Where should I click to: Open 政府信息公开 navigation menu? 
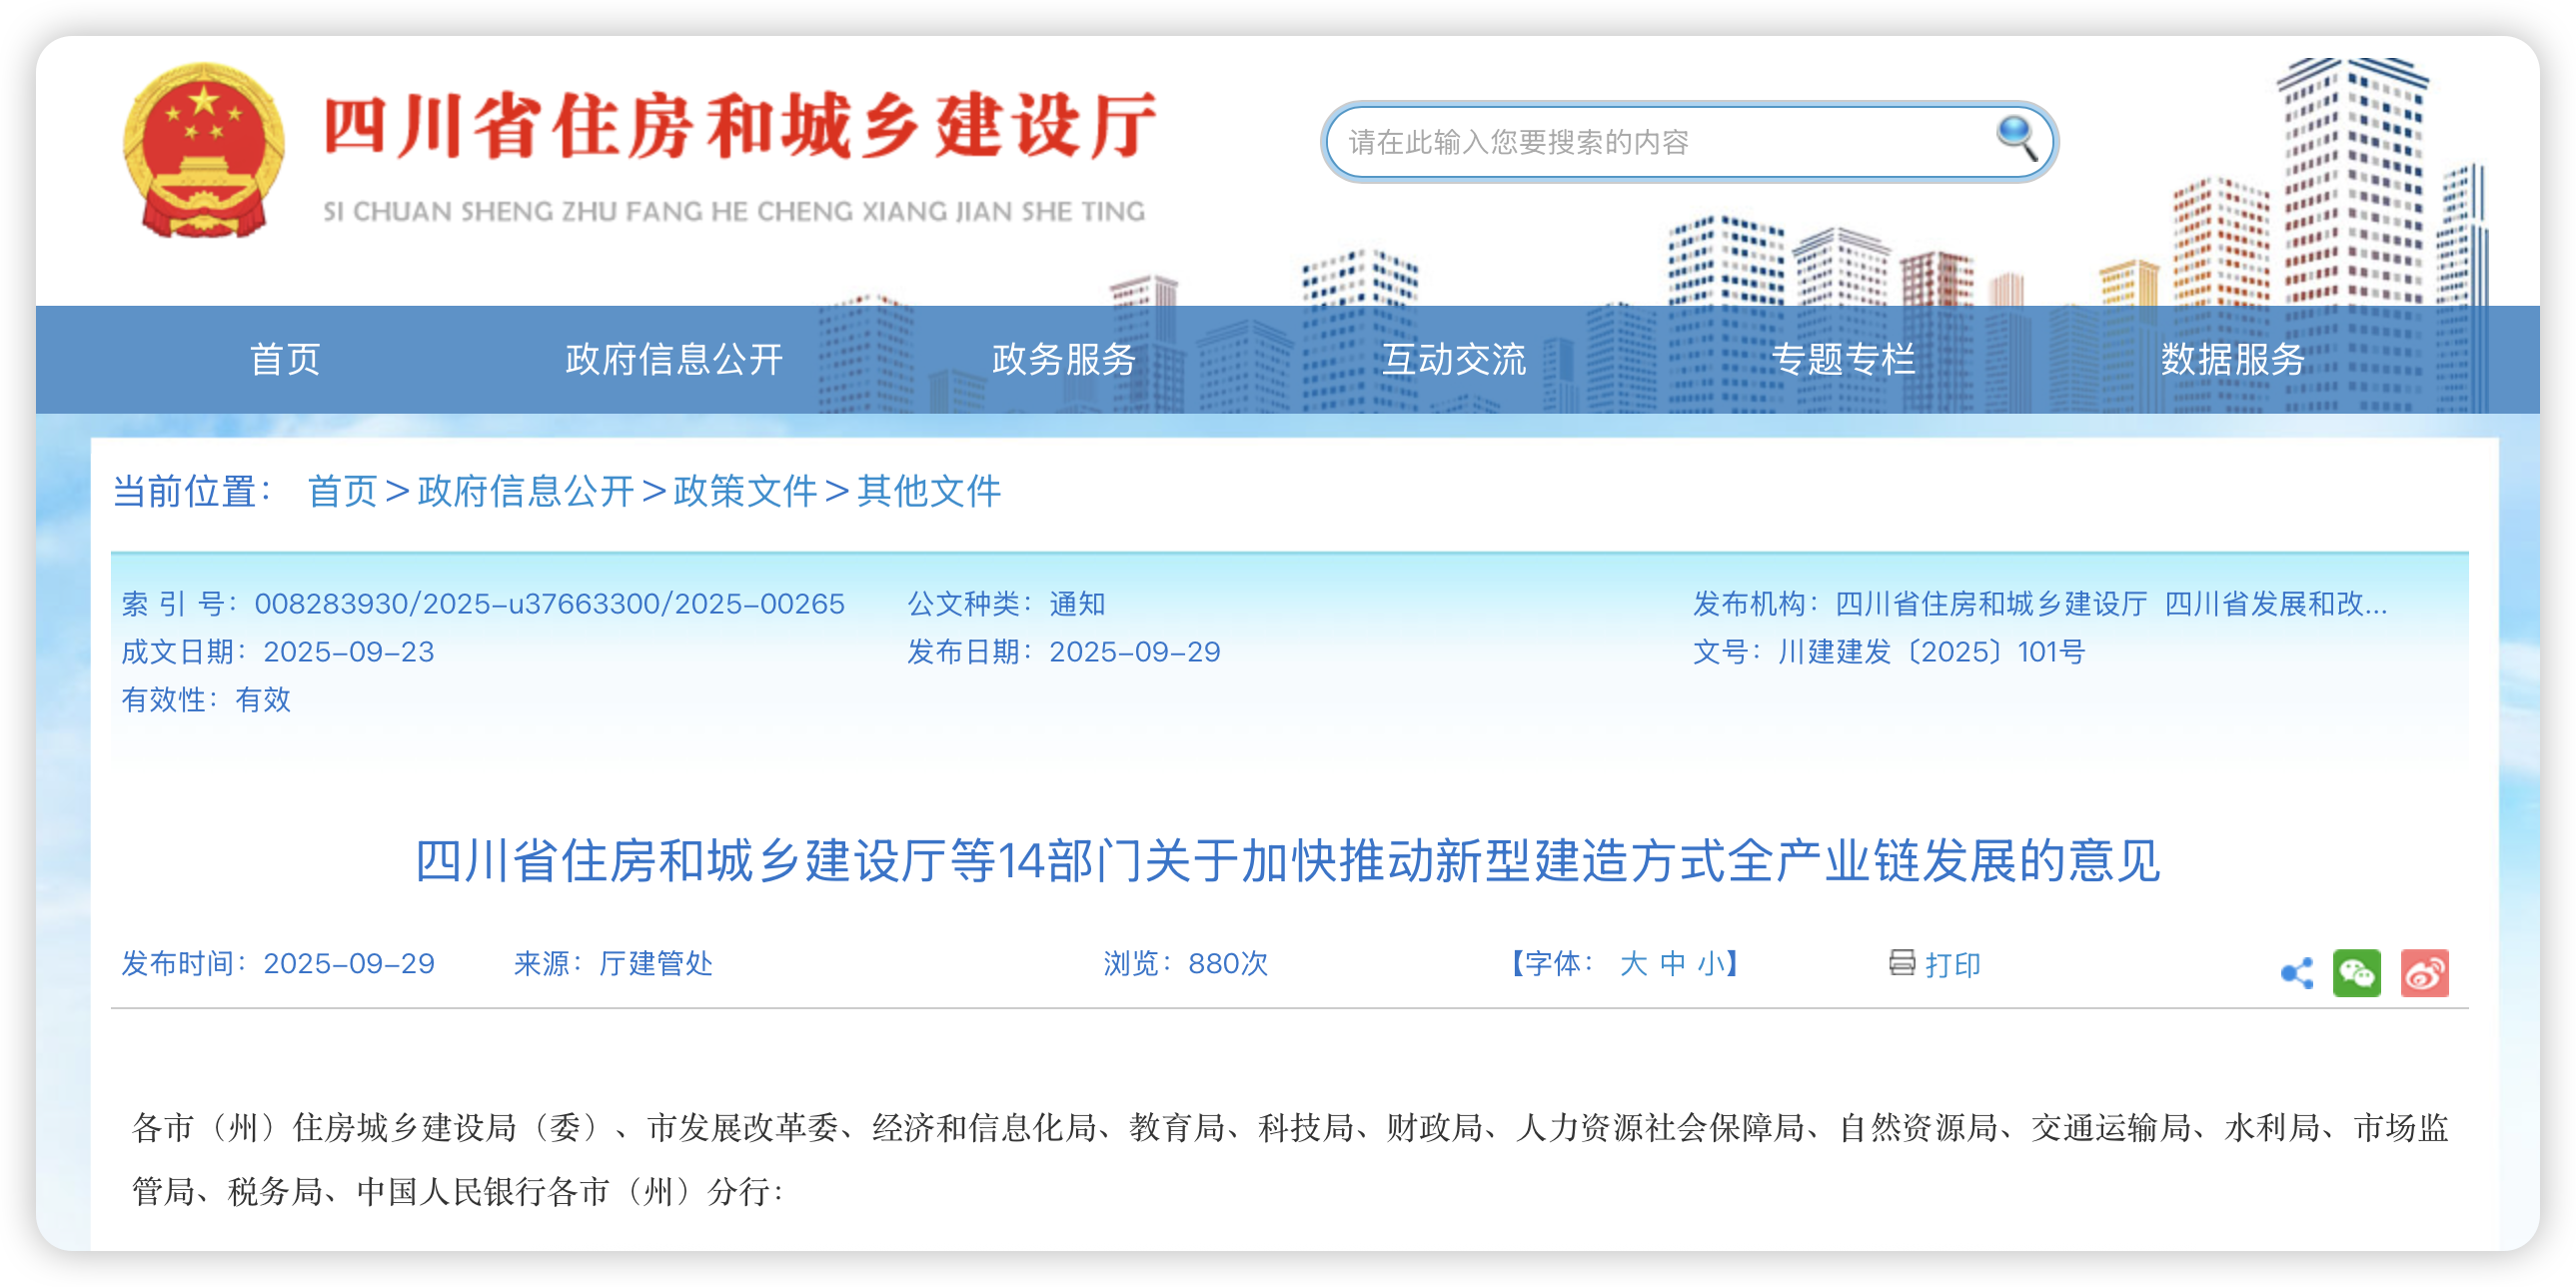[x=674, y=359]
